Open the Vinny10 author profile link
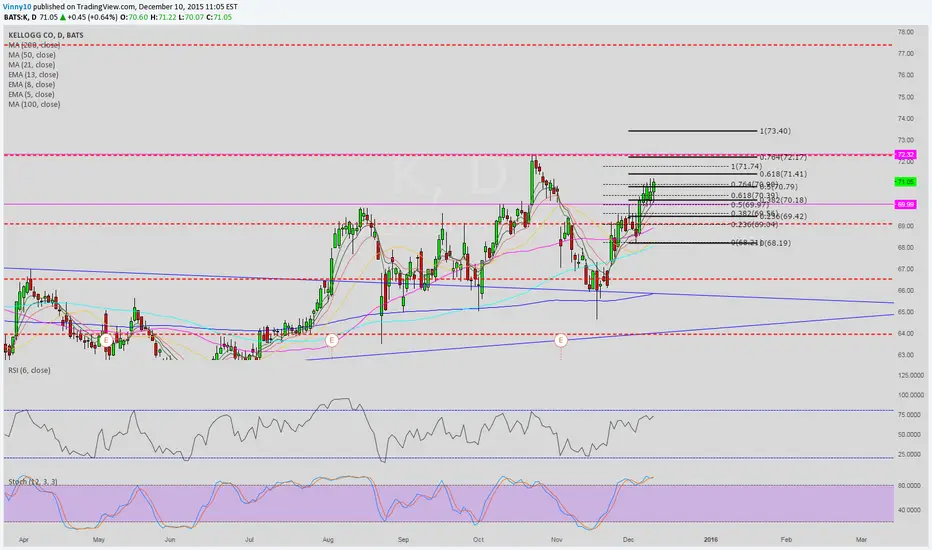This screenshot has height=550, width=932. tap(17, 7)
